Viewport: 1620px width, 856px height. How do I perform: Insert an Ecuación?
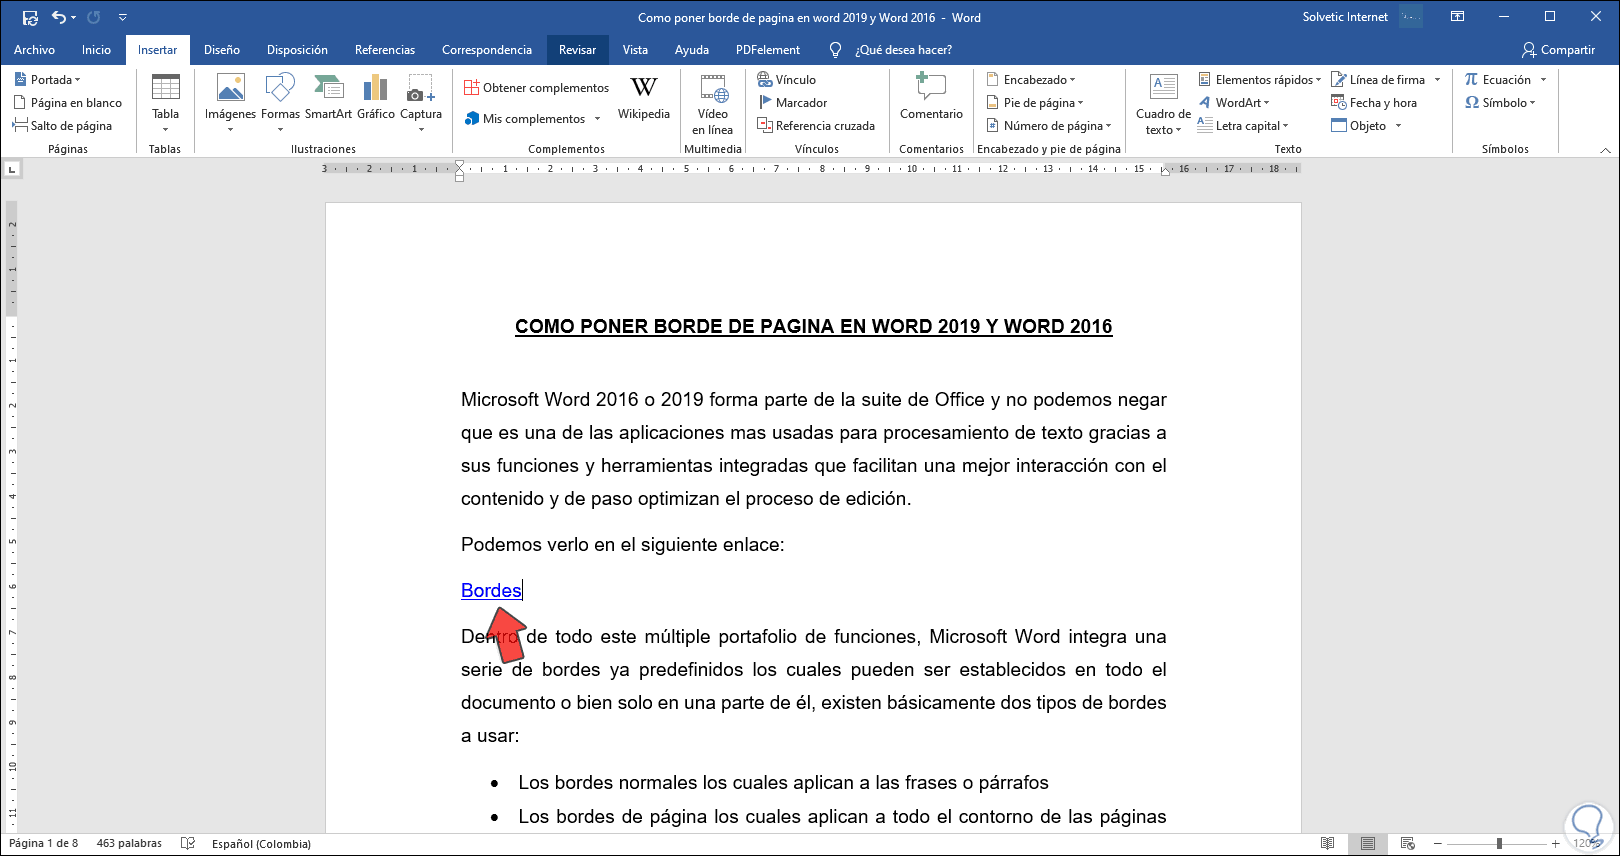point(1498,80)
